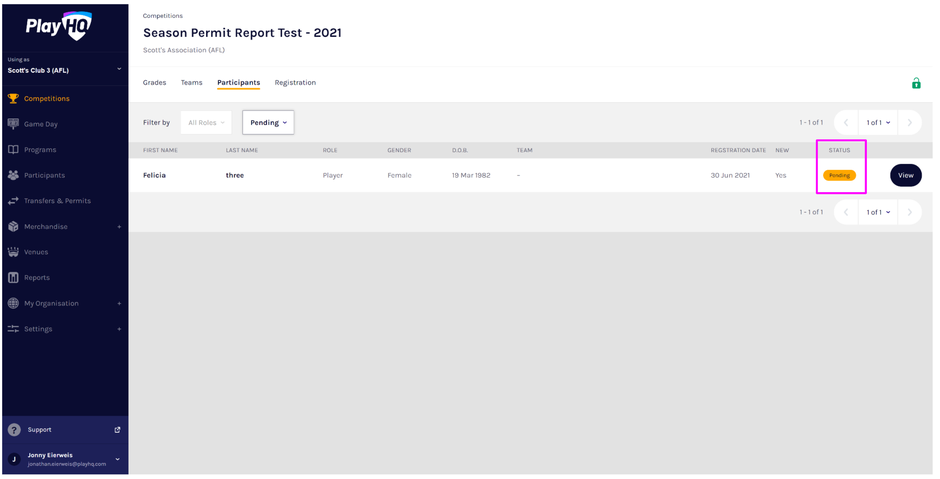Expand the Settings section
Image resolution: width=940 pixels, height=479 pixels.
click(119, 329)
